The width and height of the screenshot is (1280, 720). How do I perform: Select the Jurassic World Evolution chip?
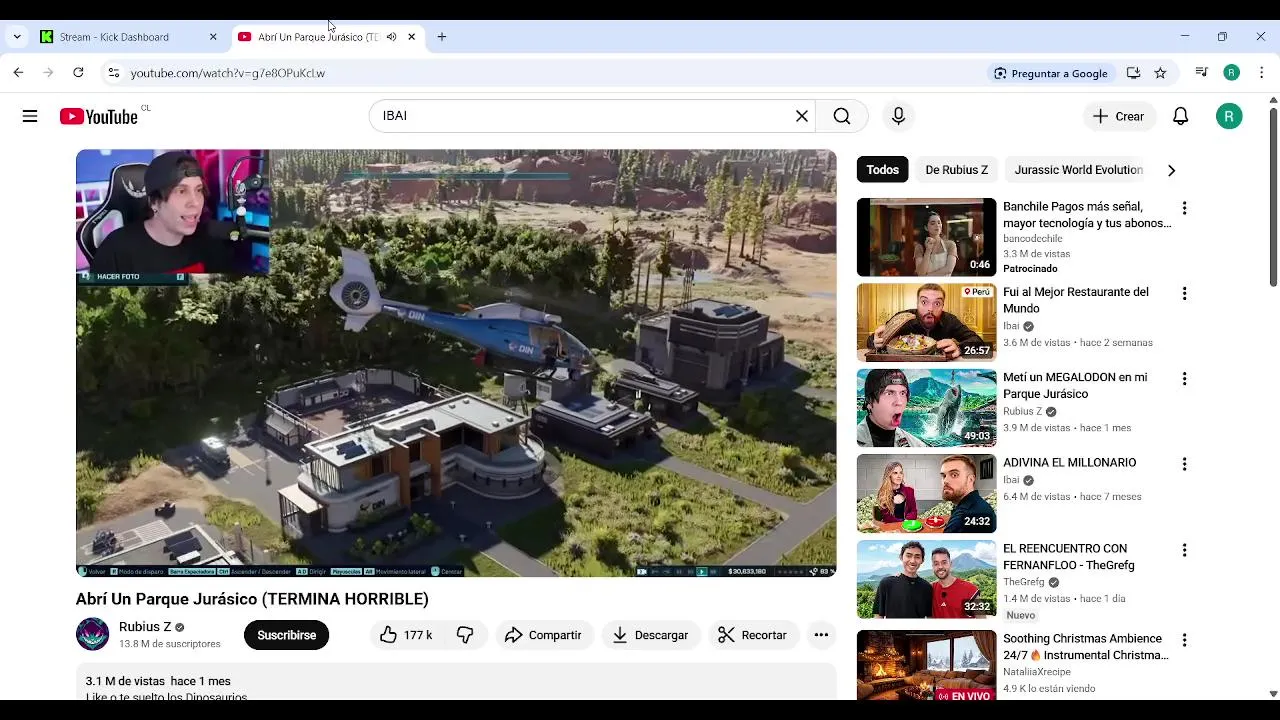coord(1078,170)
